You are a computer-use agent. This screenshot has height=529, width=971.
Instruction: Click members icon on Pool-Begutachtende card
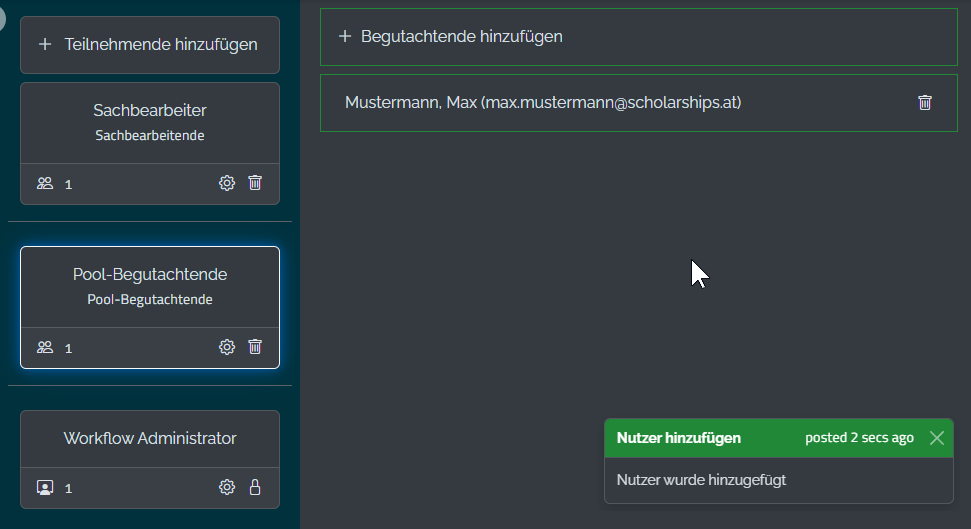point(45,347)
